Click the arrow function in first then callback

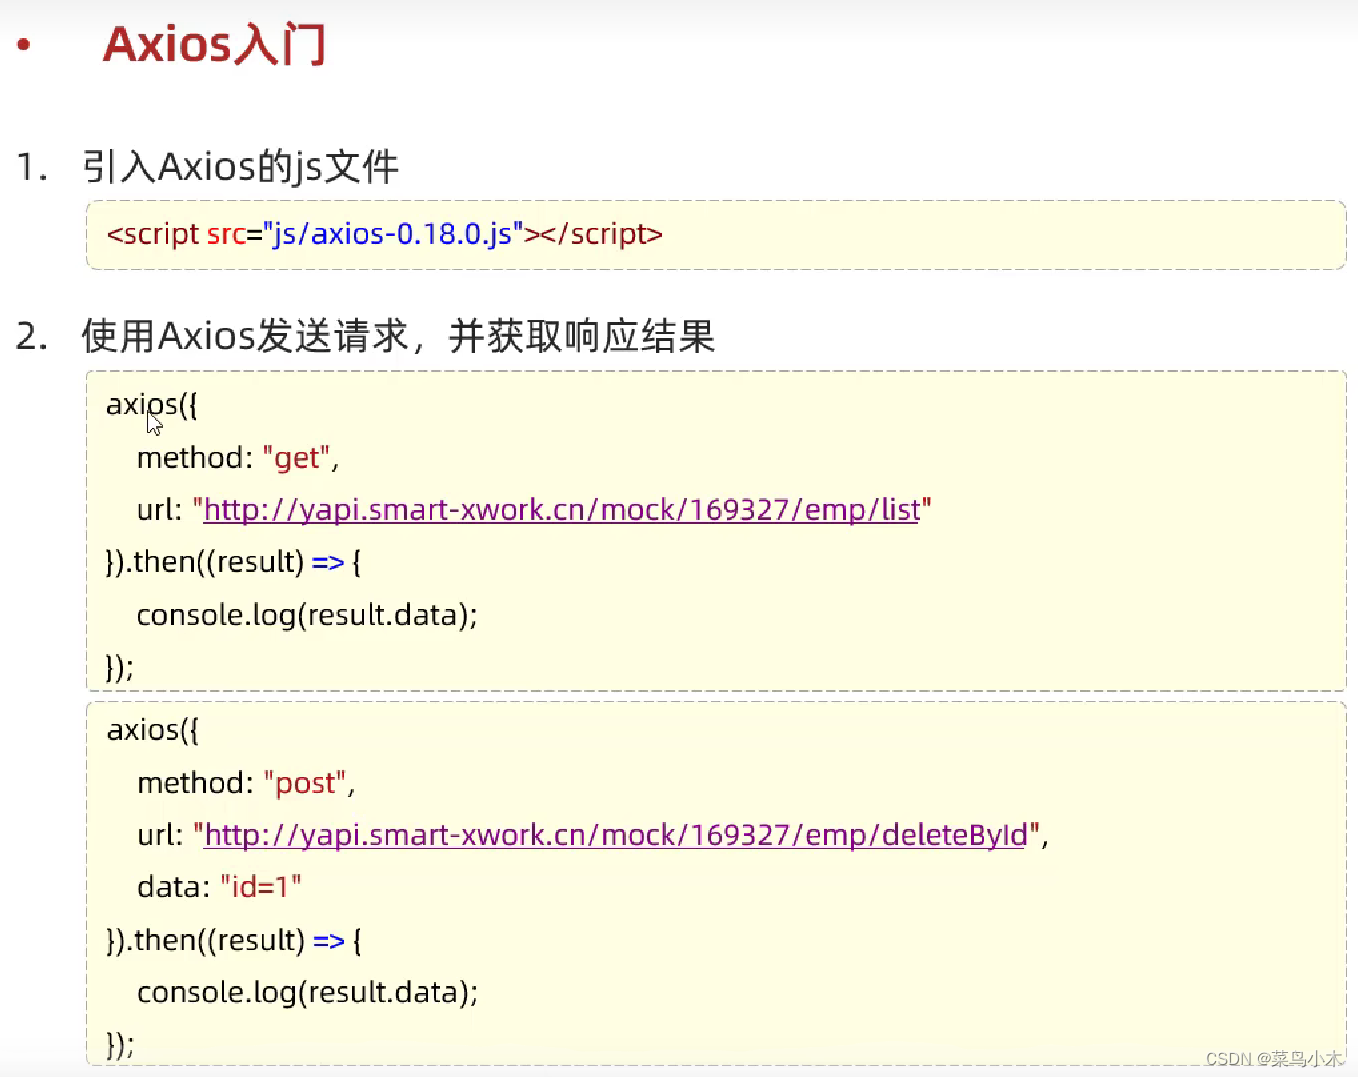(327, 562)
